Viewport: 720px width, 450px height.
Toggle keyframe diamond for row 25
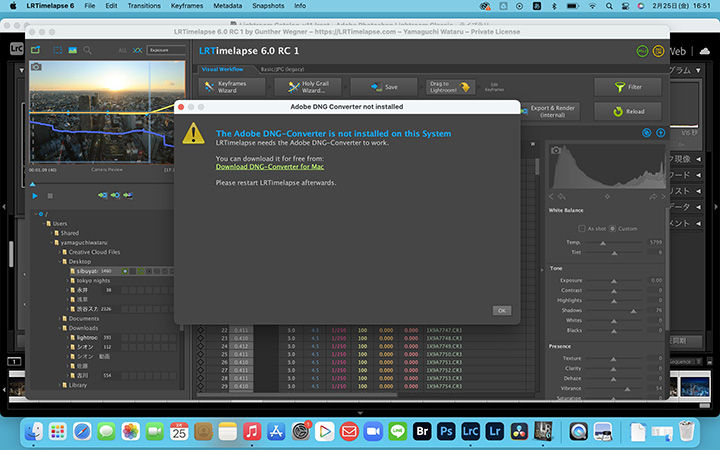(201, 354)
